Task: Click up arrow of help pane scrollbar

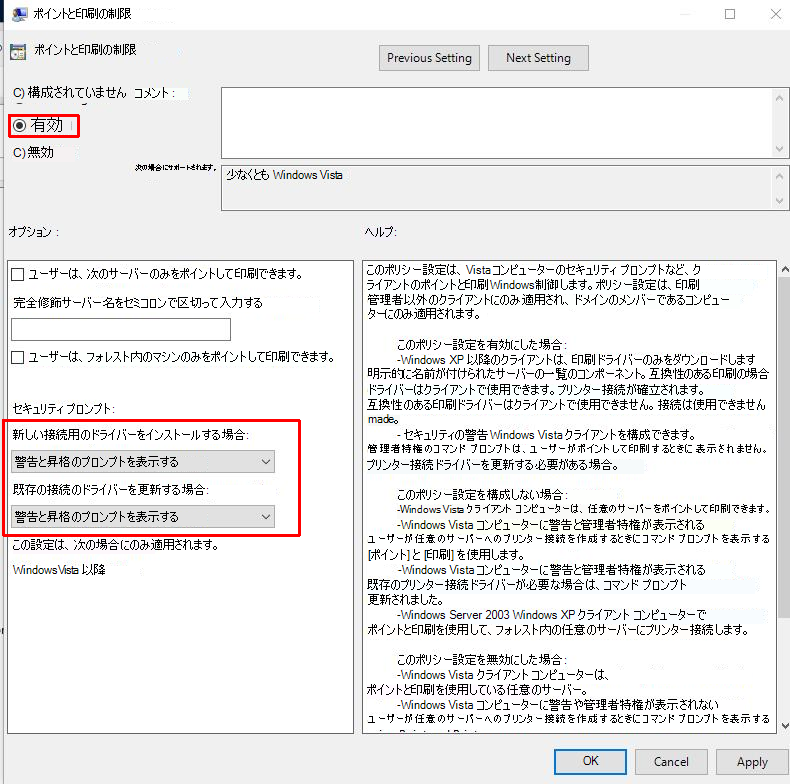Action: tap(784, 270)
